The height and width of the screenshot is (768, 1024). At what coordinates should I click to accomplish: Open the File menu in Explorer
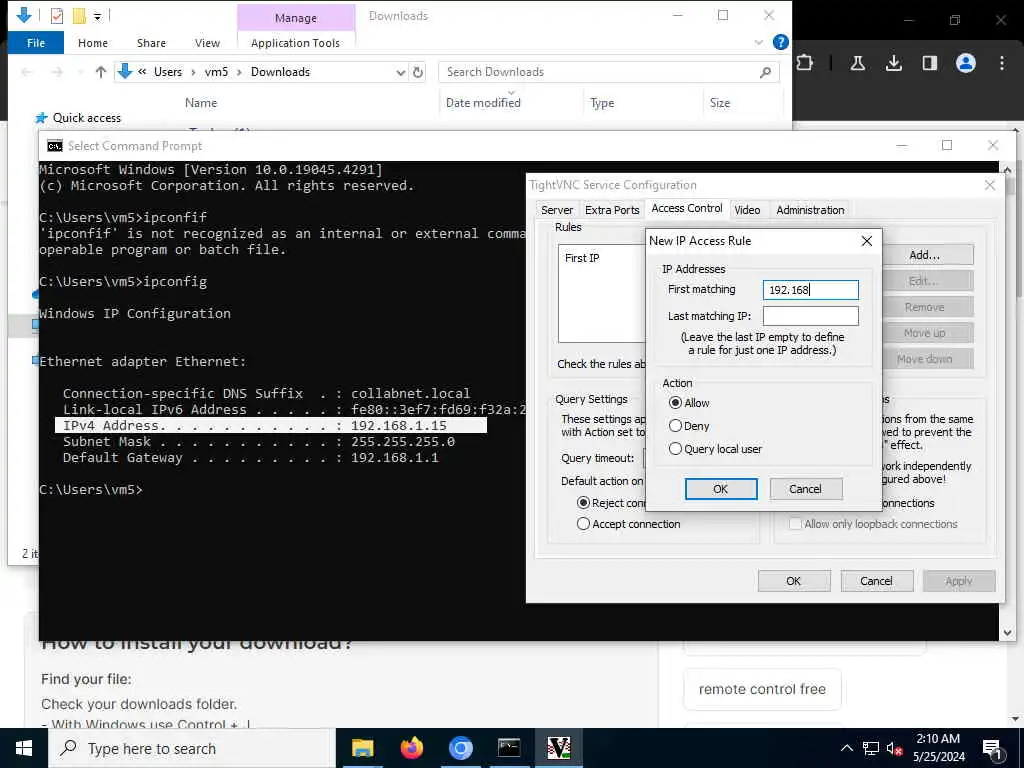[36, 43]
